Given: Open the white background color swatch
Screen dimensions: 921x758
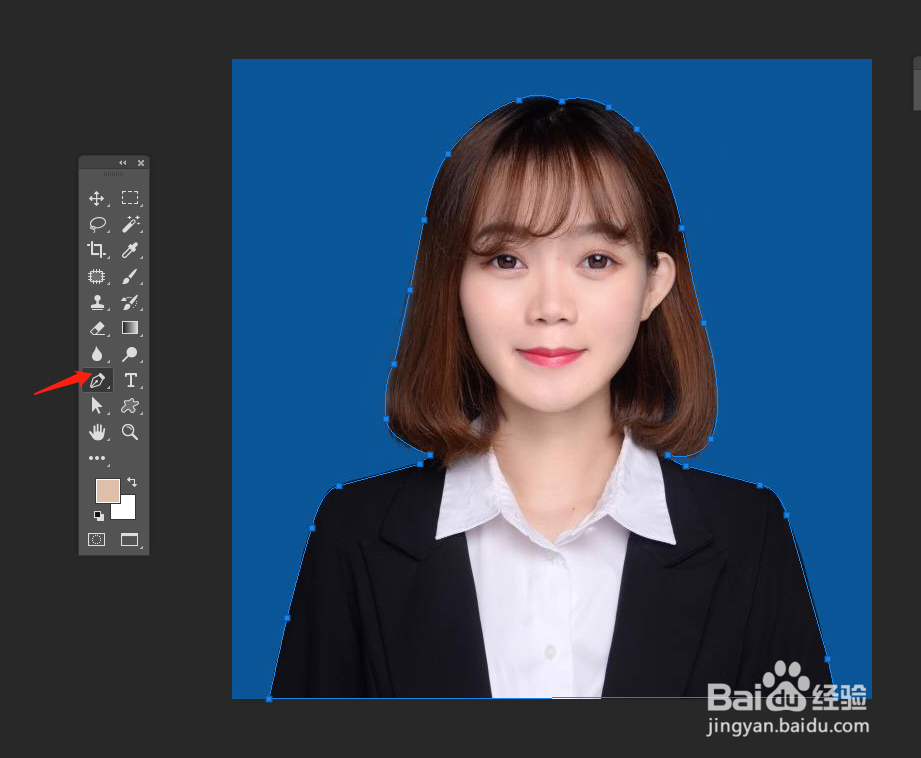Looking at the screenshot, I should [125, 509].
